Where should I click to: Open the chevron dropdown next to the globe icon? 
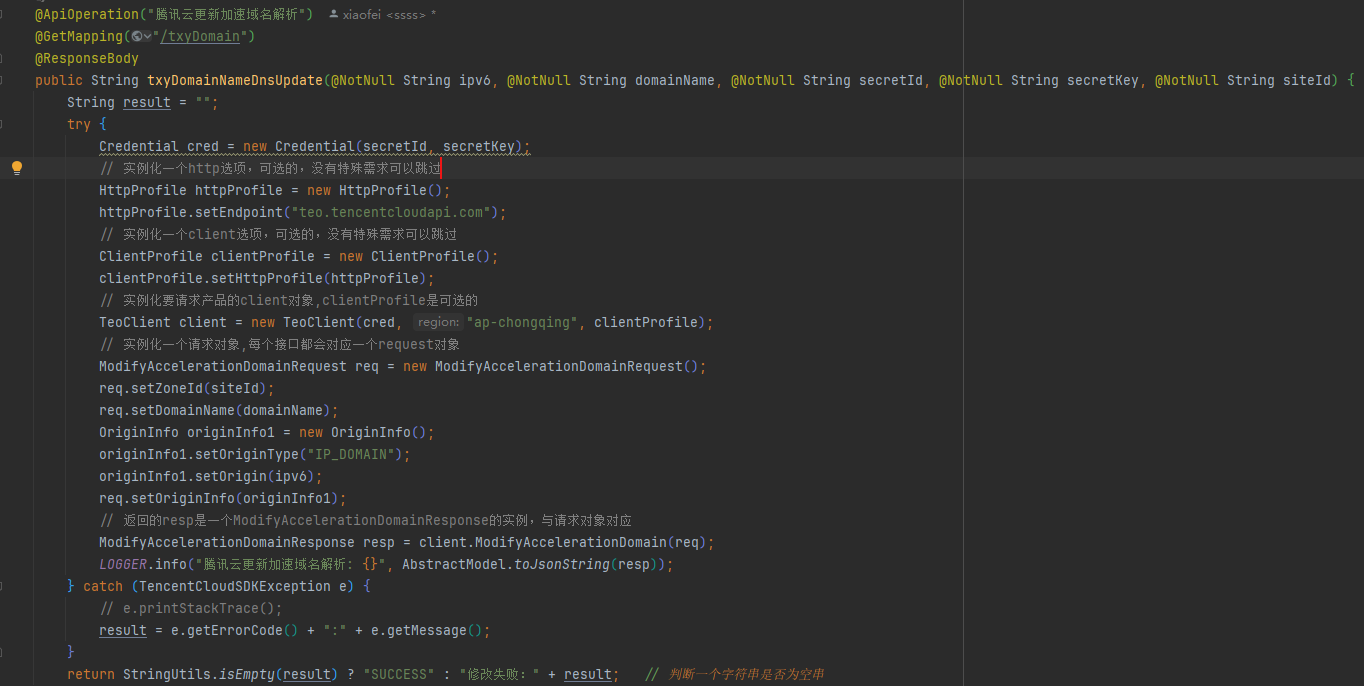[x=148, y=37]
